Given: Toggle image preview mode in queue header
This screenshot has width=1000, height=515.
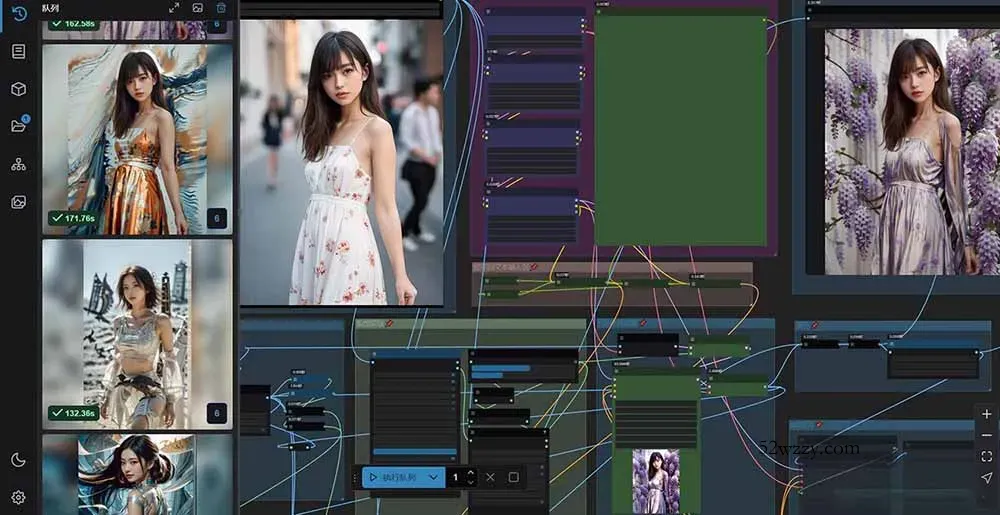Looking at the screenshot, I should click(x=198, y=8).
